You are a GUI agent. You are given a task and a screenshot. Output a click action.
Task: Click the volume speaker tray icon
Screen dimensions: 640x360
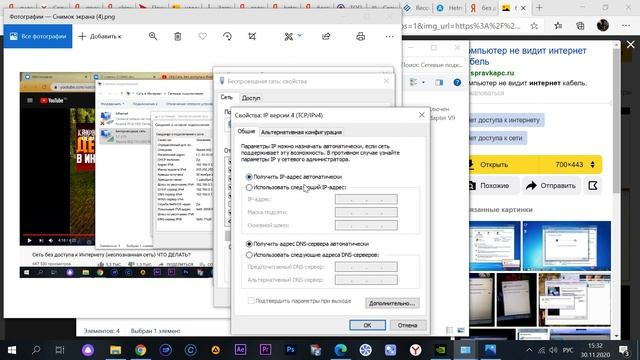553,350
